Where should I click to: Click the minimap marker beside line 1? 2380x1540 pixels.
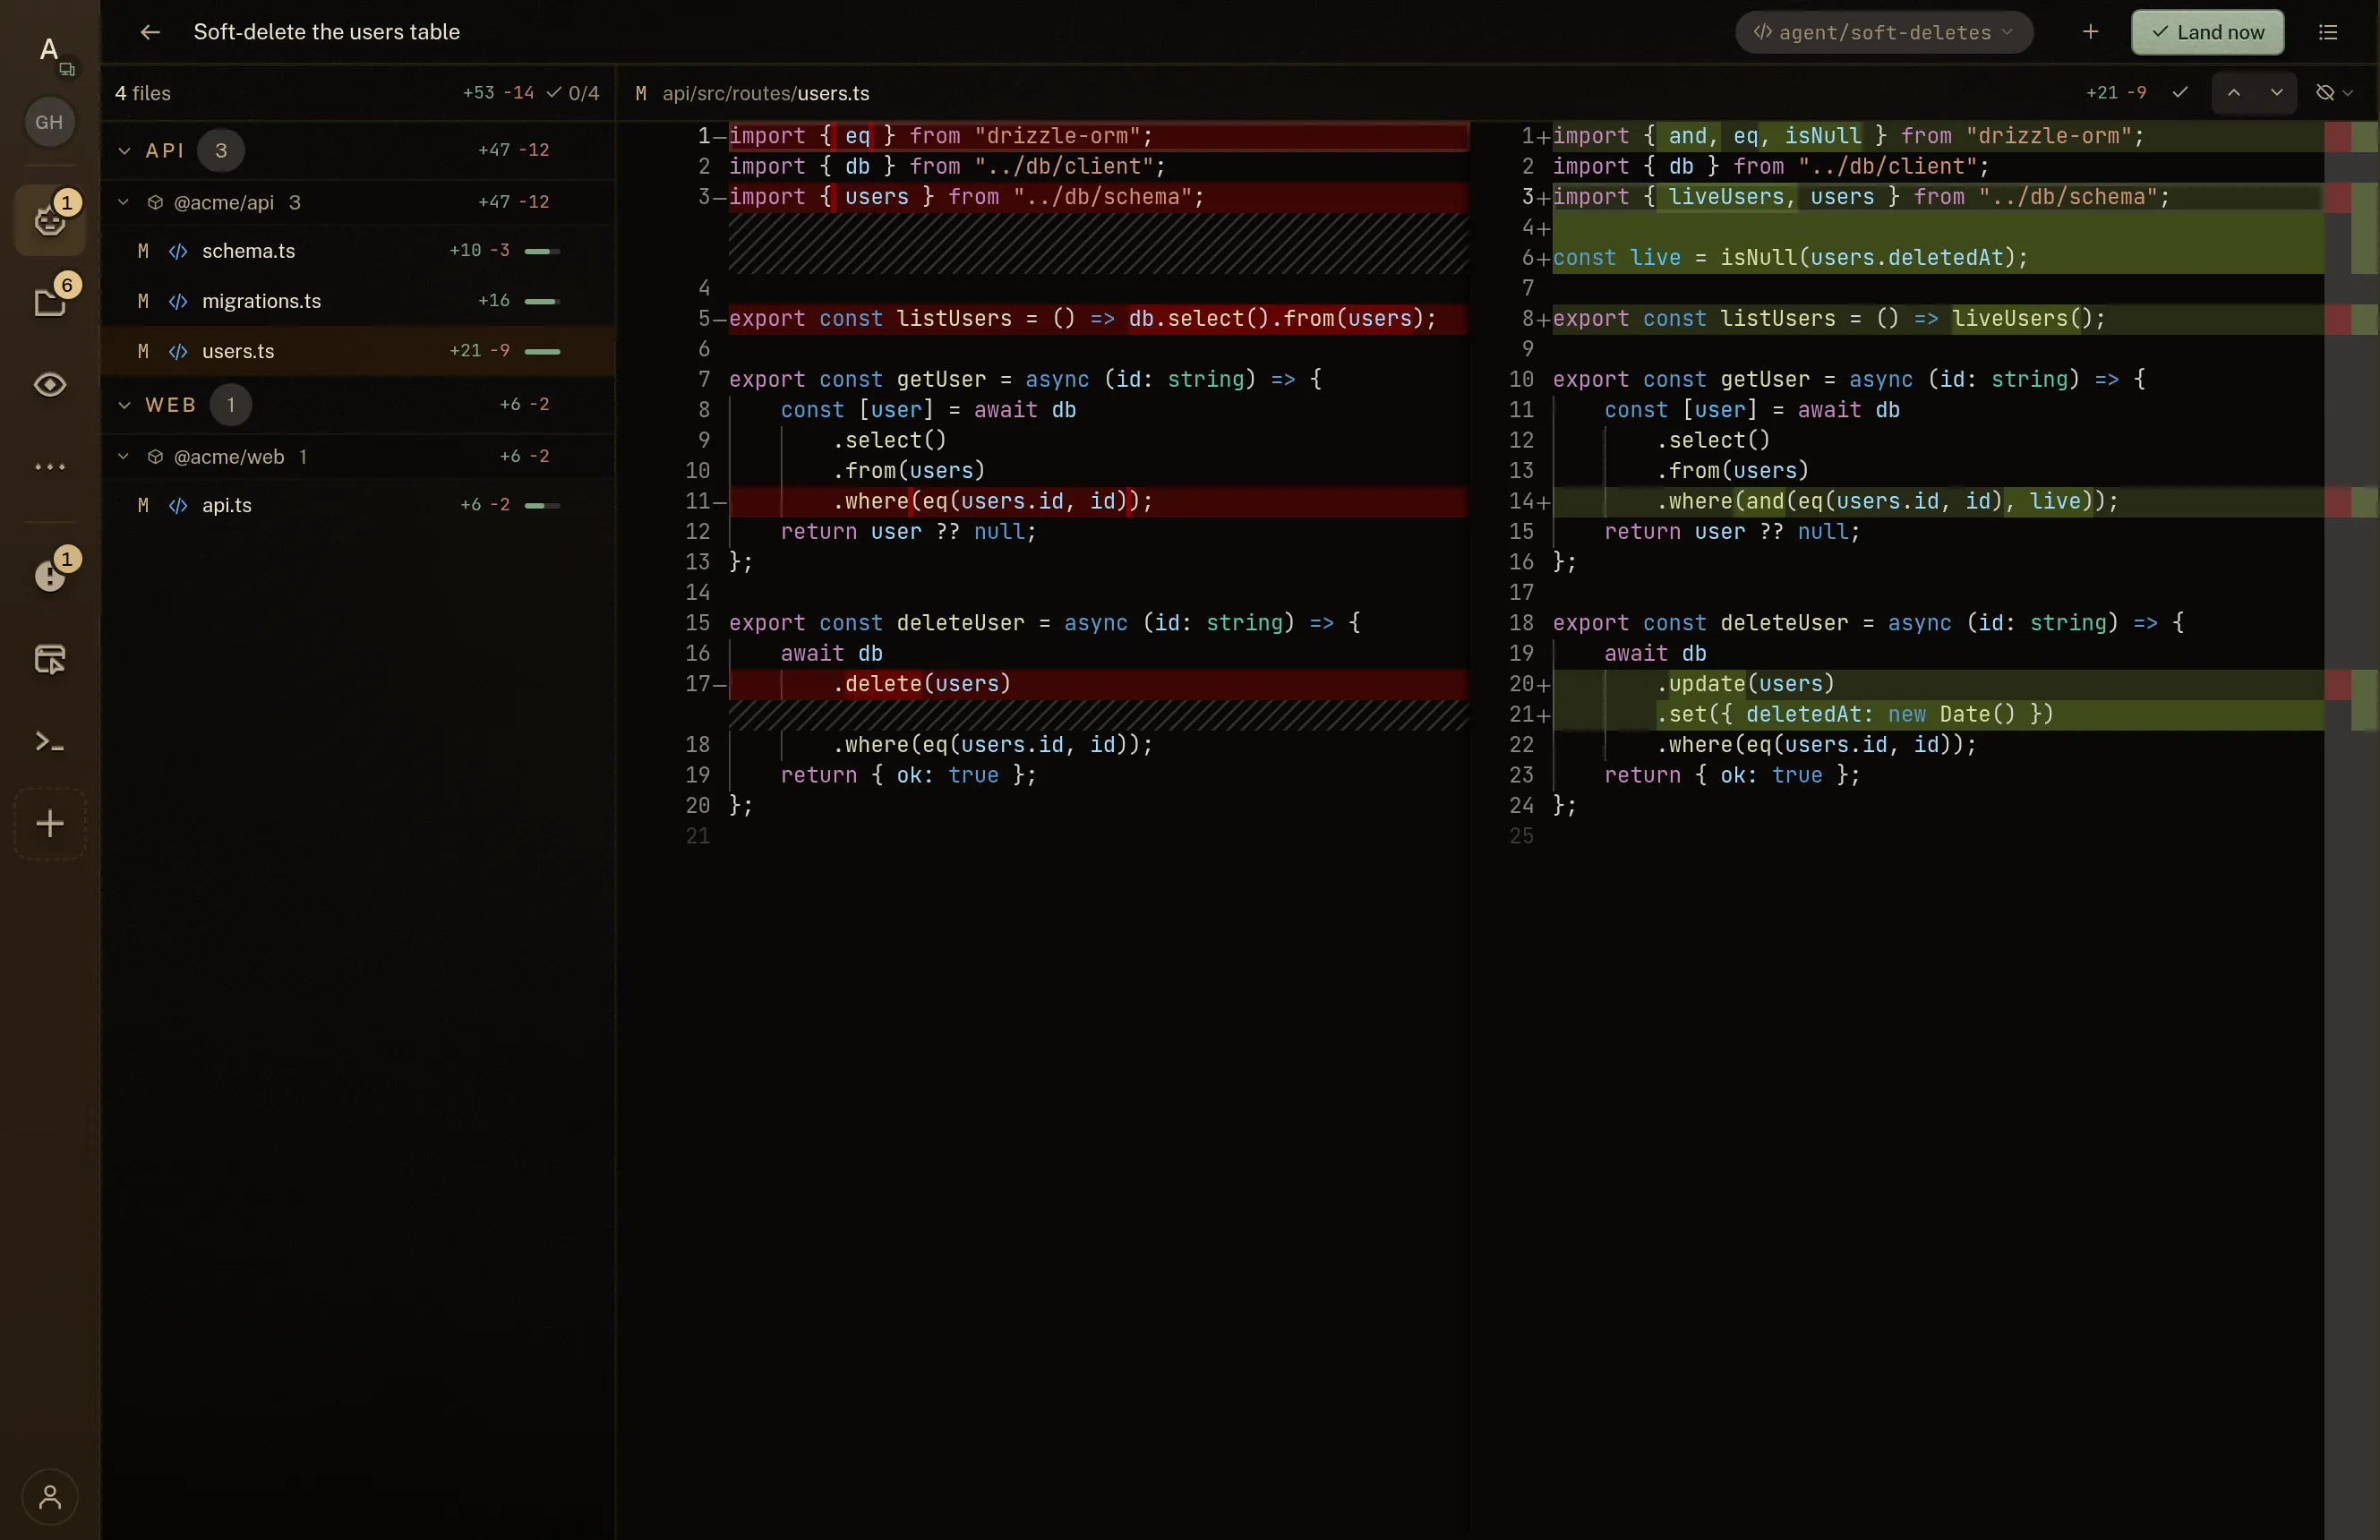[2350, 136]
